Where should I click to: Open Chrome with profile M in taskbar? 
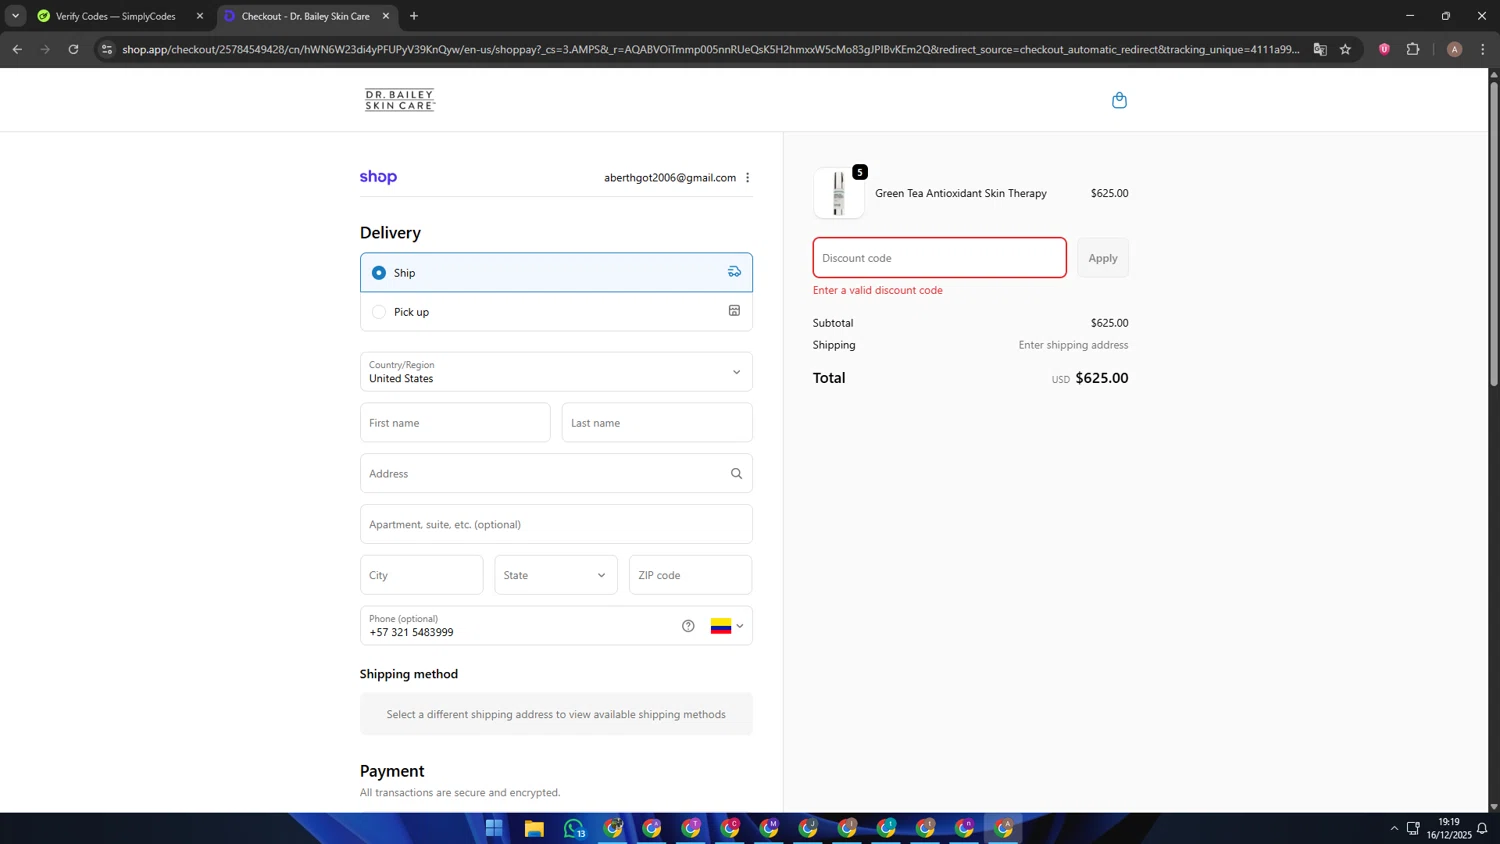769,828
